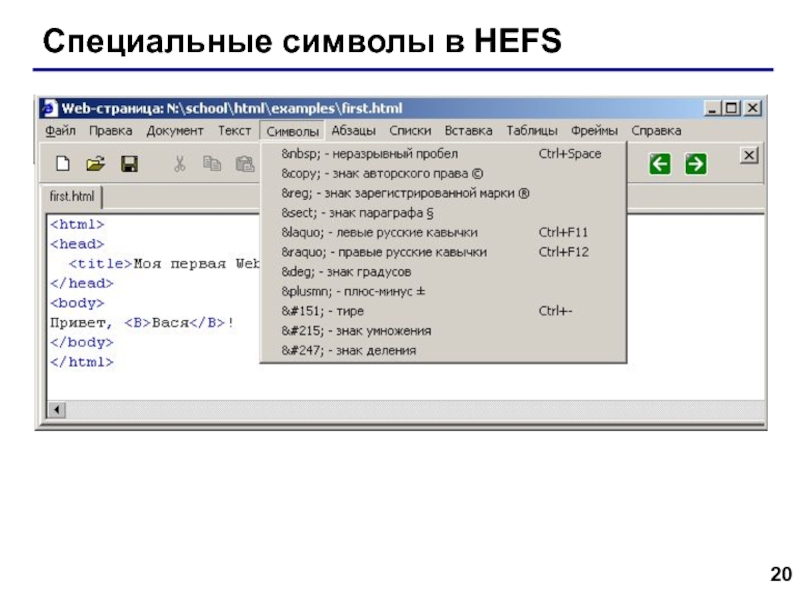800x600 pixels.
Task: Open the Списки menu
Action: pyautogui.click(x=407, y=130)
